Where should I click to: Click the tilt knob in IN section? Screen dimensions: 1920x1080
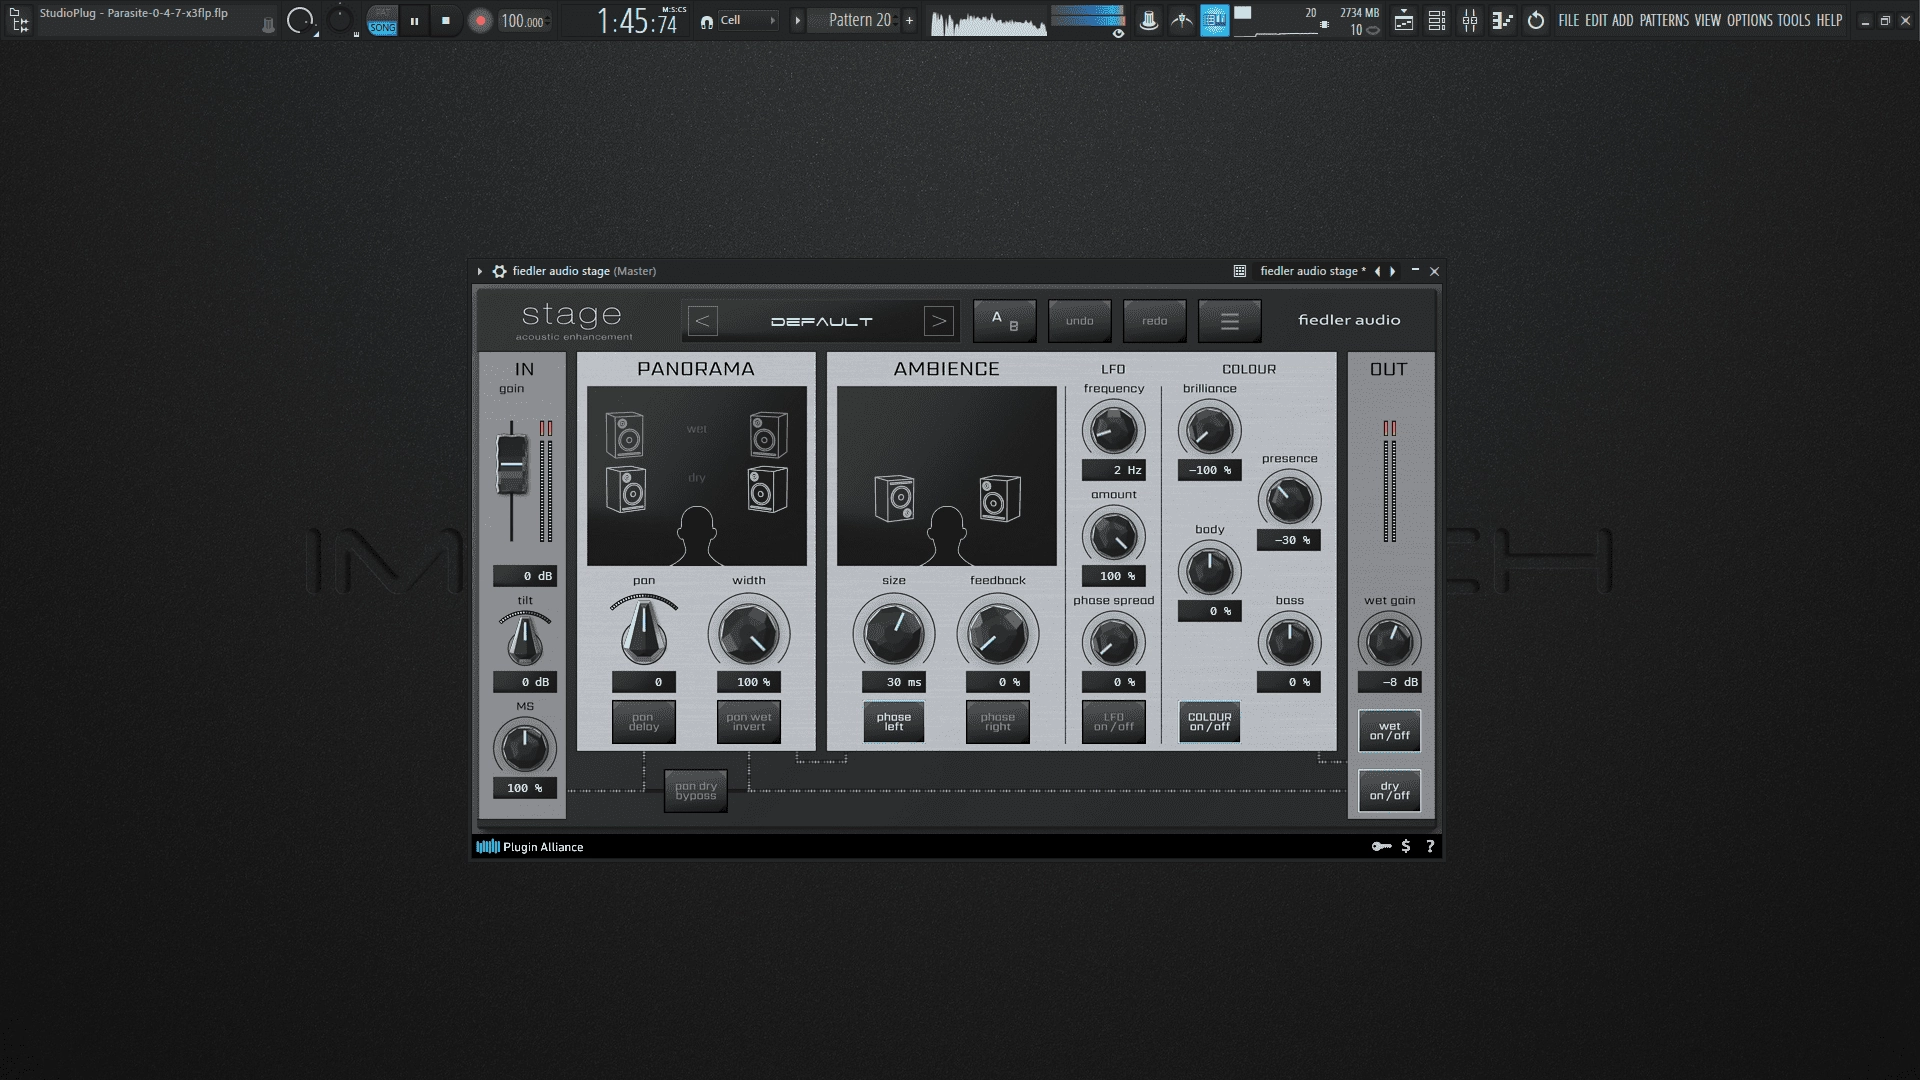(x=525, y=640)
